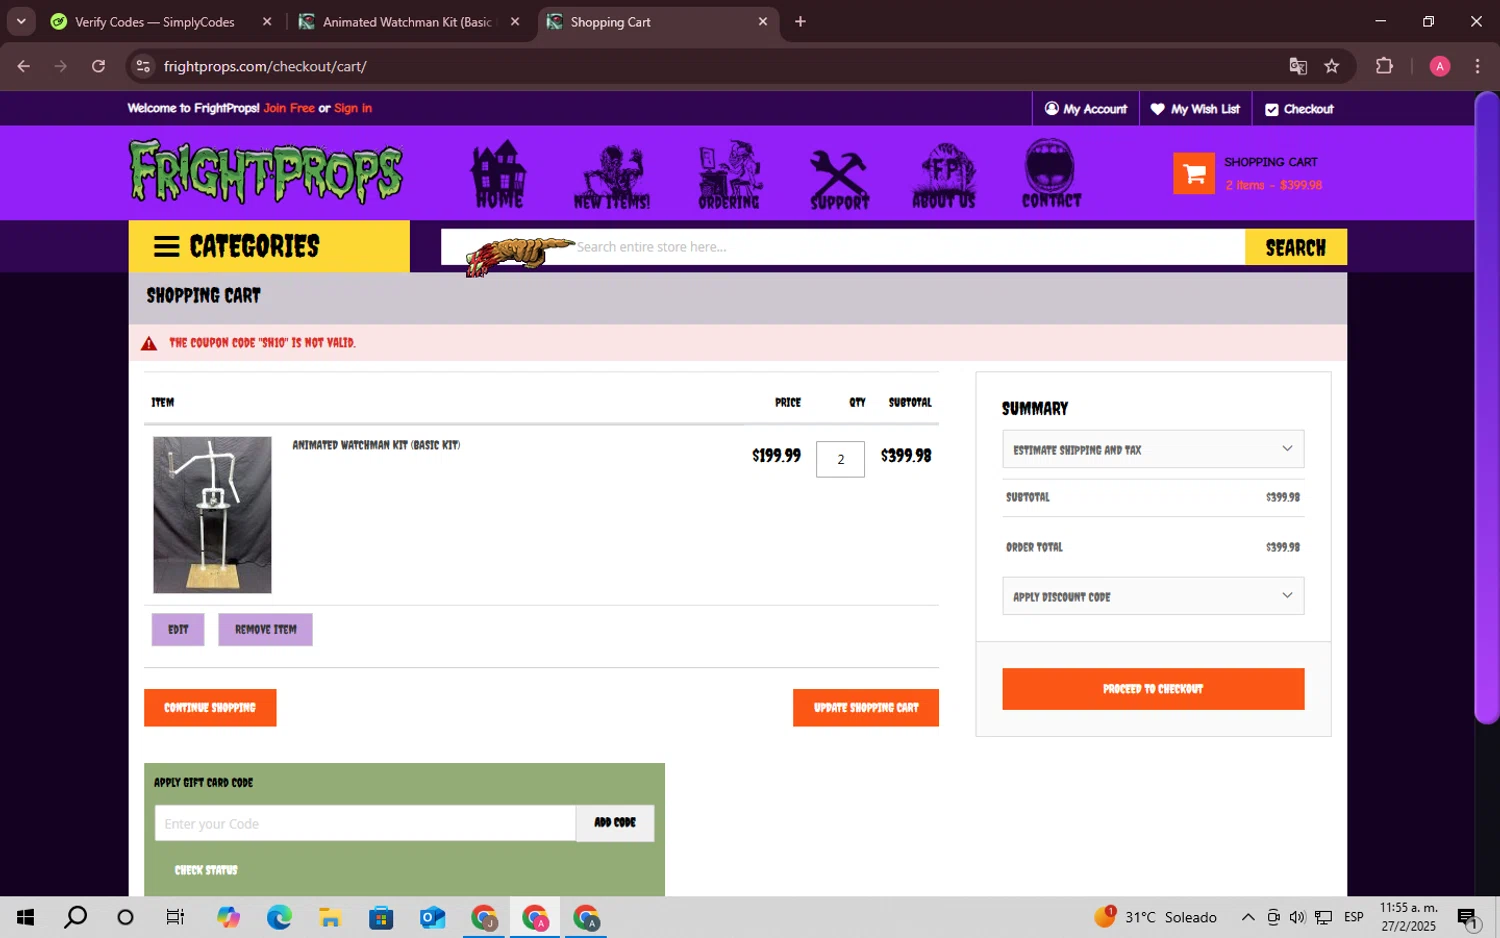
Task: Focus the gift card code field
Action: tap(365, 823)
